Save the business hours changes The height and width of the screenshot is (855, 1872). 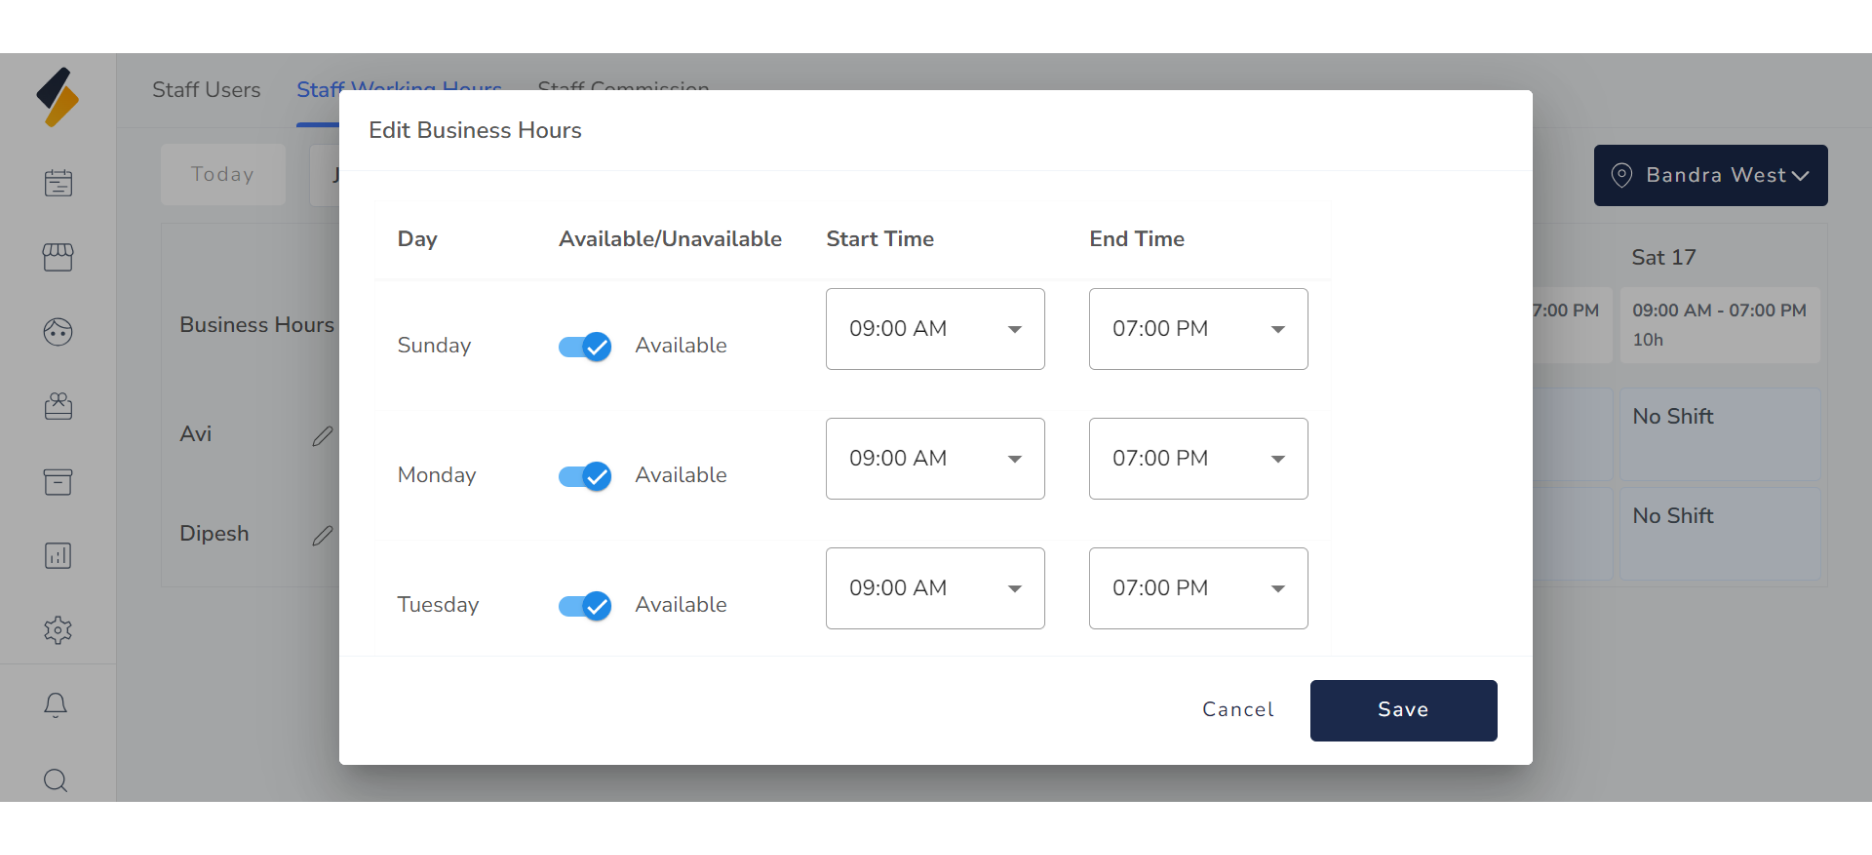coord(1403,710)
